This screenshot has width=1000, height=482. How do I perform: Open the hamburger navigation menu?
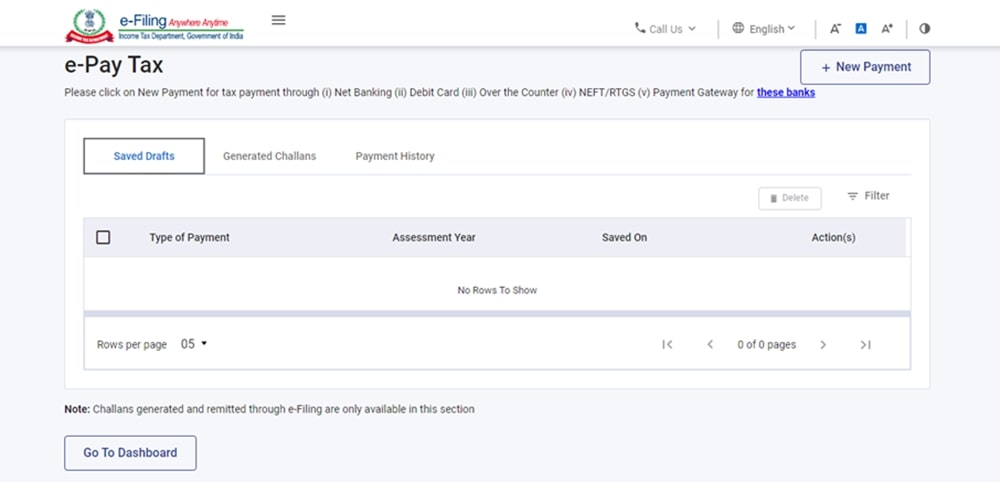pyautogui.click(x=279, y=20)
